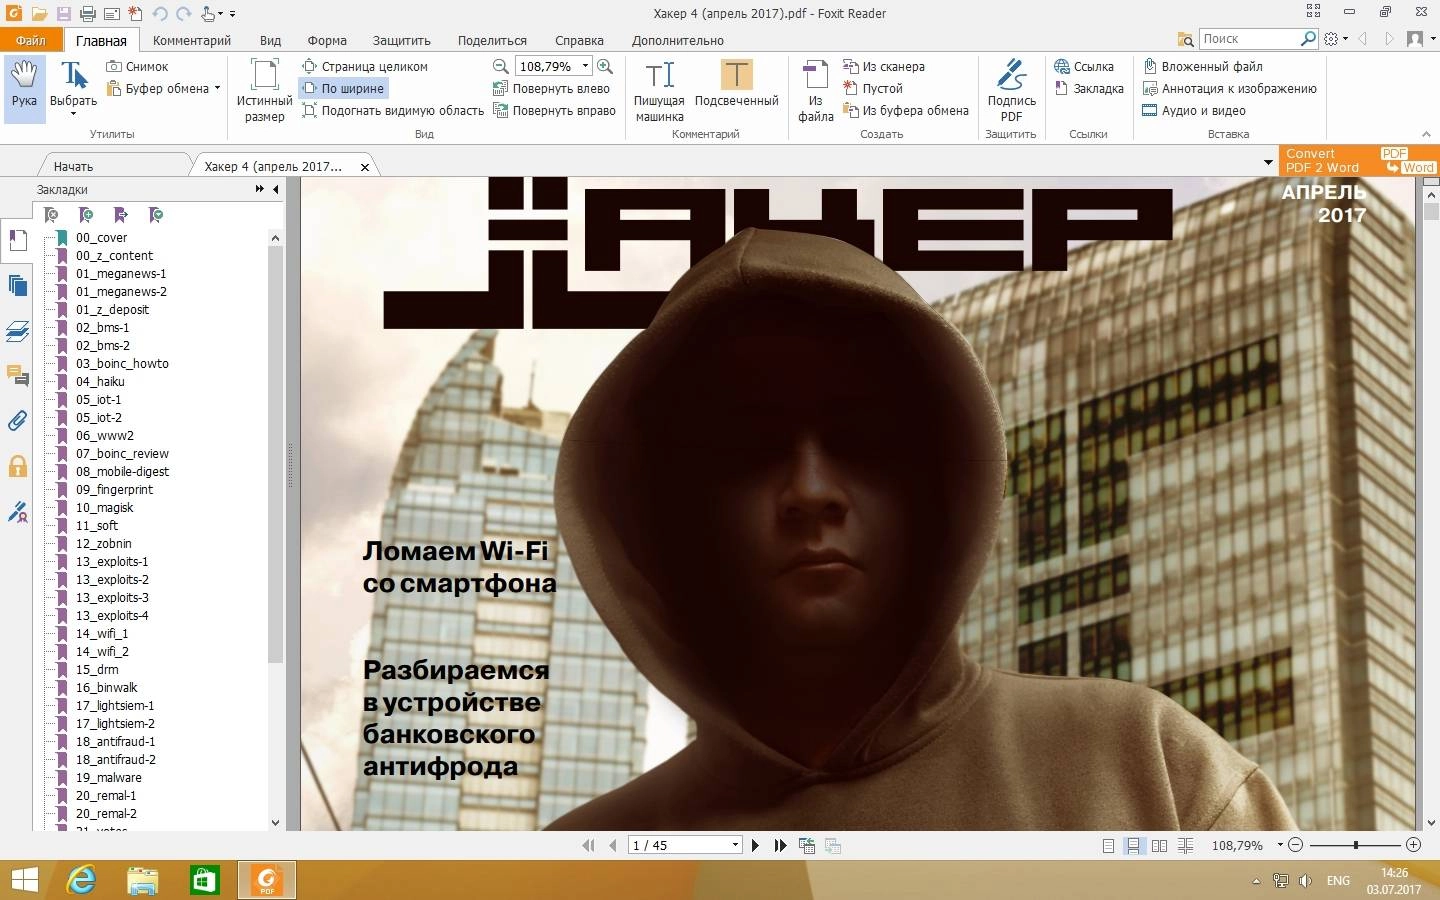This screenshot has width=1440, height=900.
Task: Open the pages thumbnails side panel
Action: 17,285
